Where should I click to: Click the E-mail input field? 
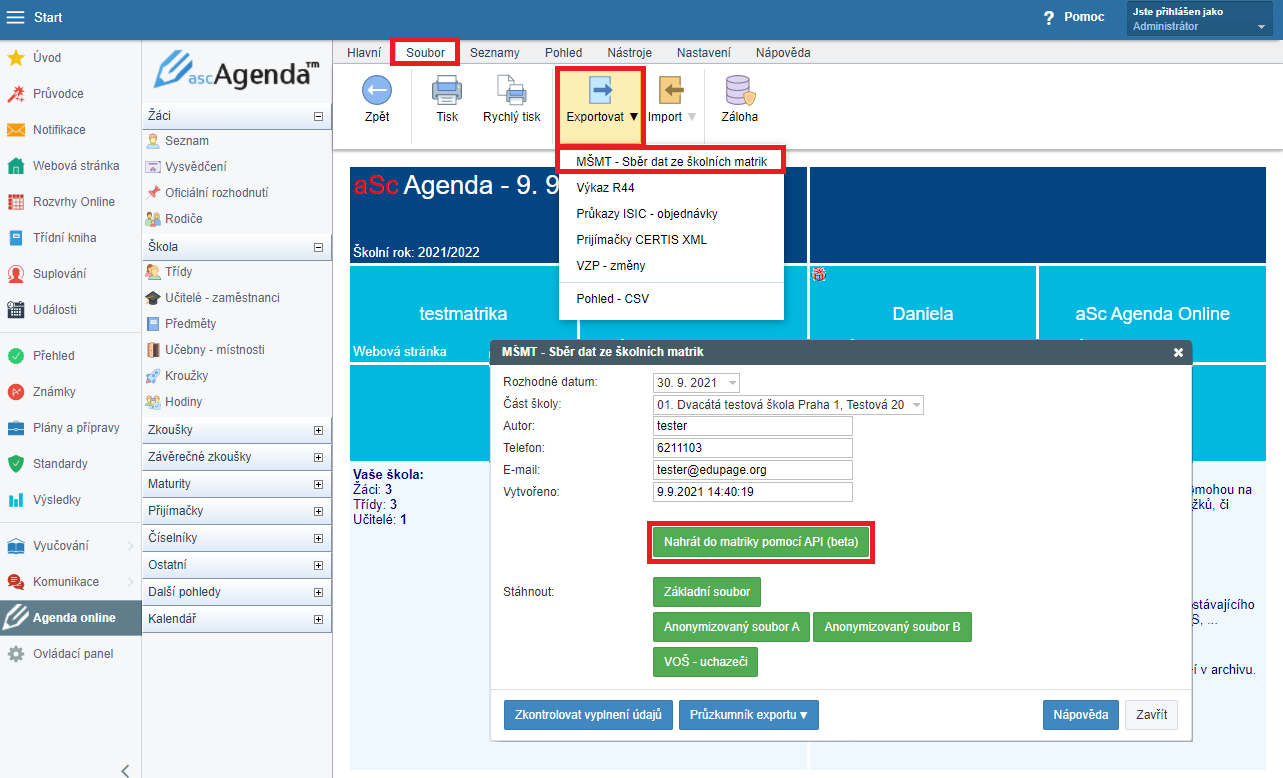click(x=752, y=470)
